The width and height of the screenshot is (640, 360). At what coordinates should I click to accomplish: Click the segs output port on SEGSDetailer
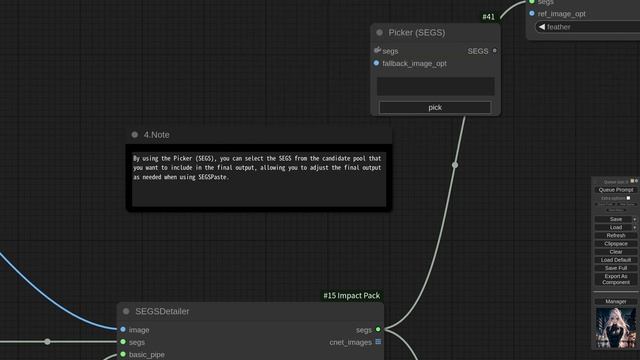(378, 329)
